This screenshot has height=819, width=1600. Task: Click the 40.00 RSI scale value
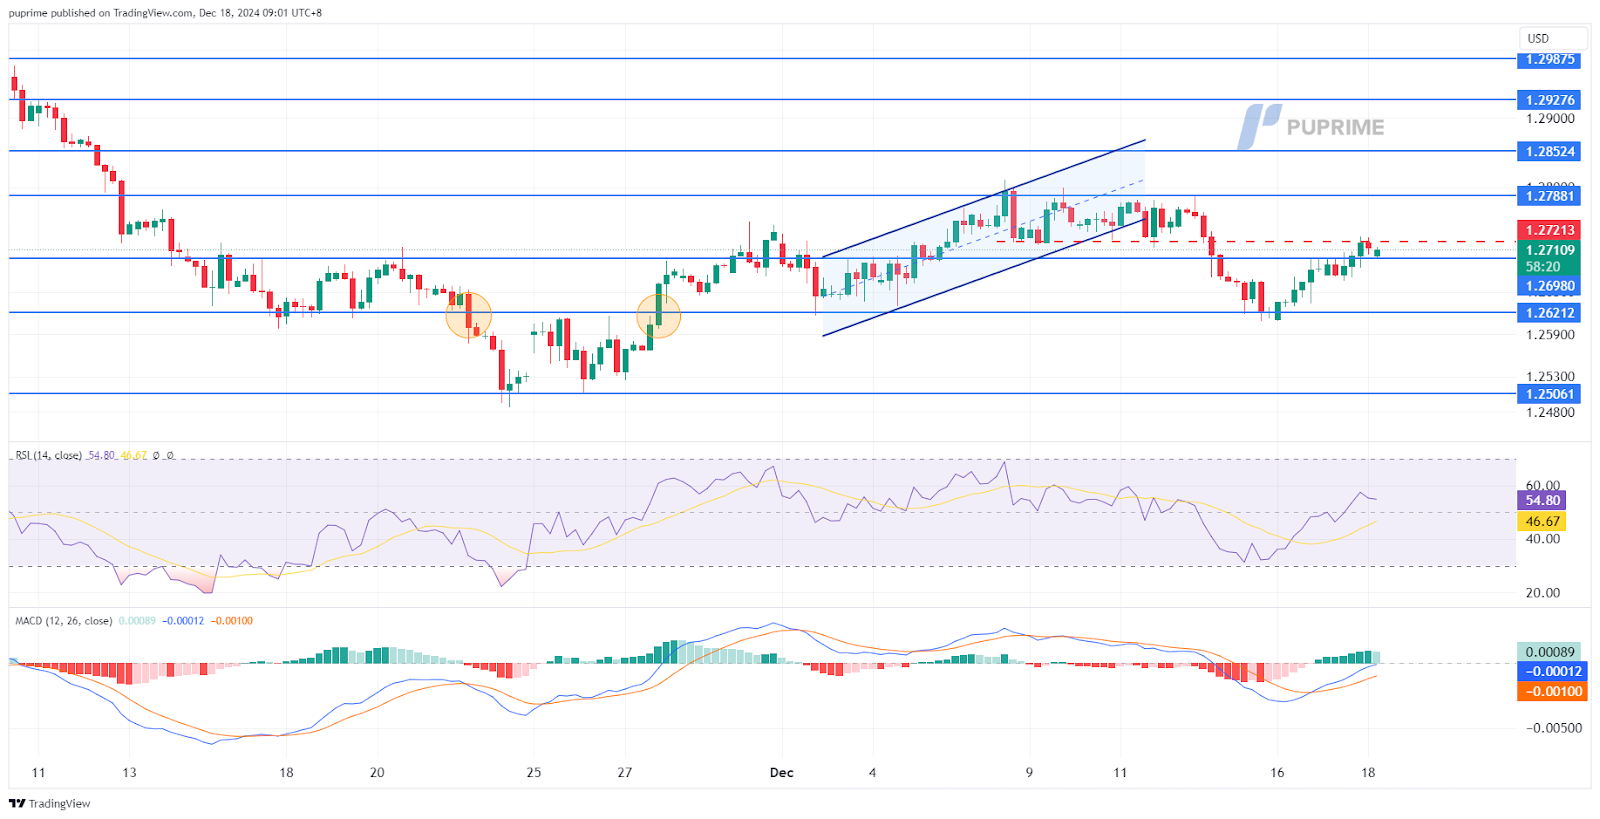1543,538
